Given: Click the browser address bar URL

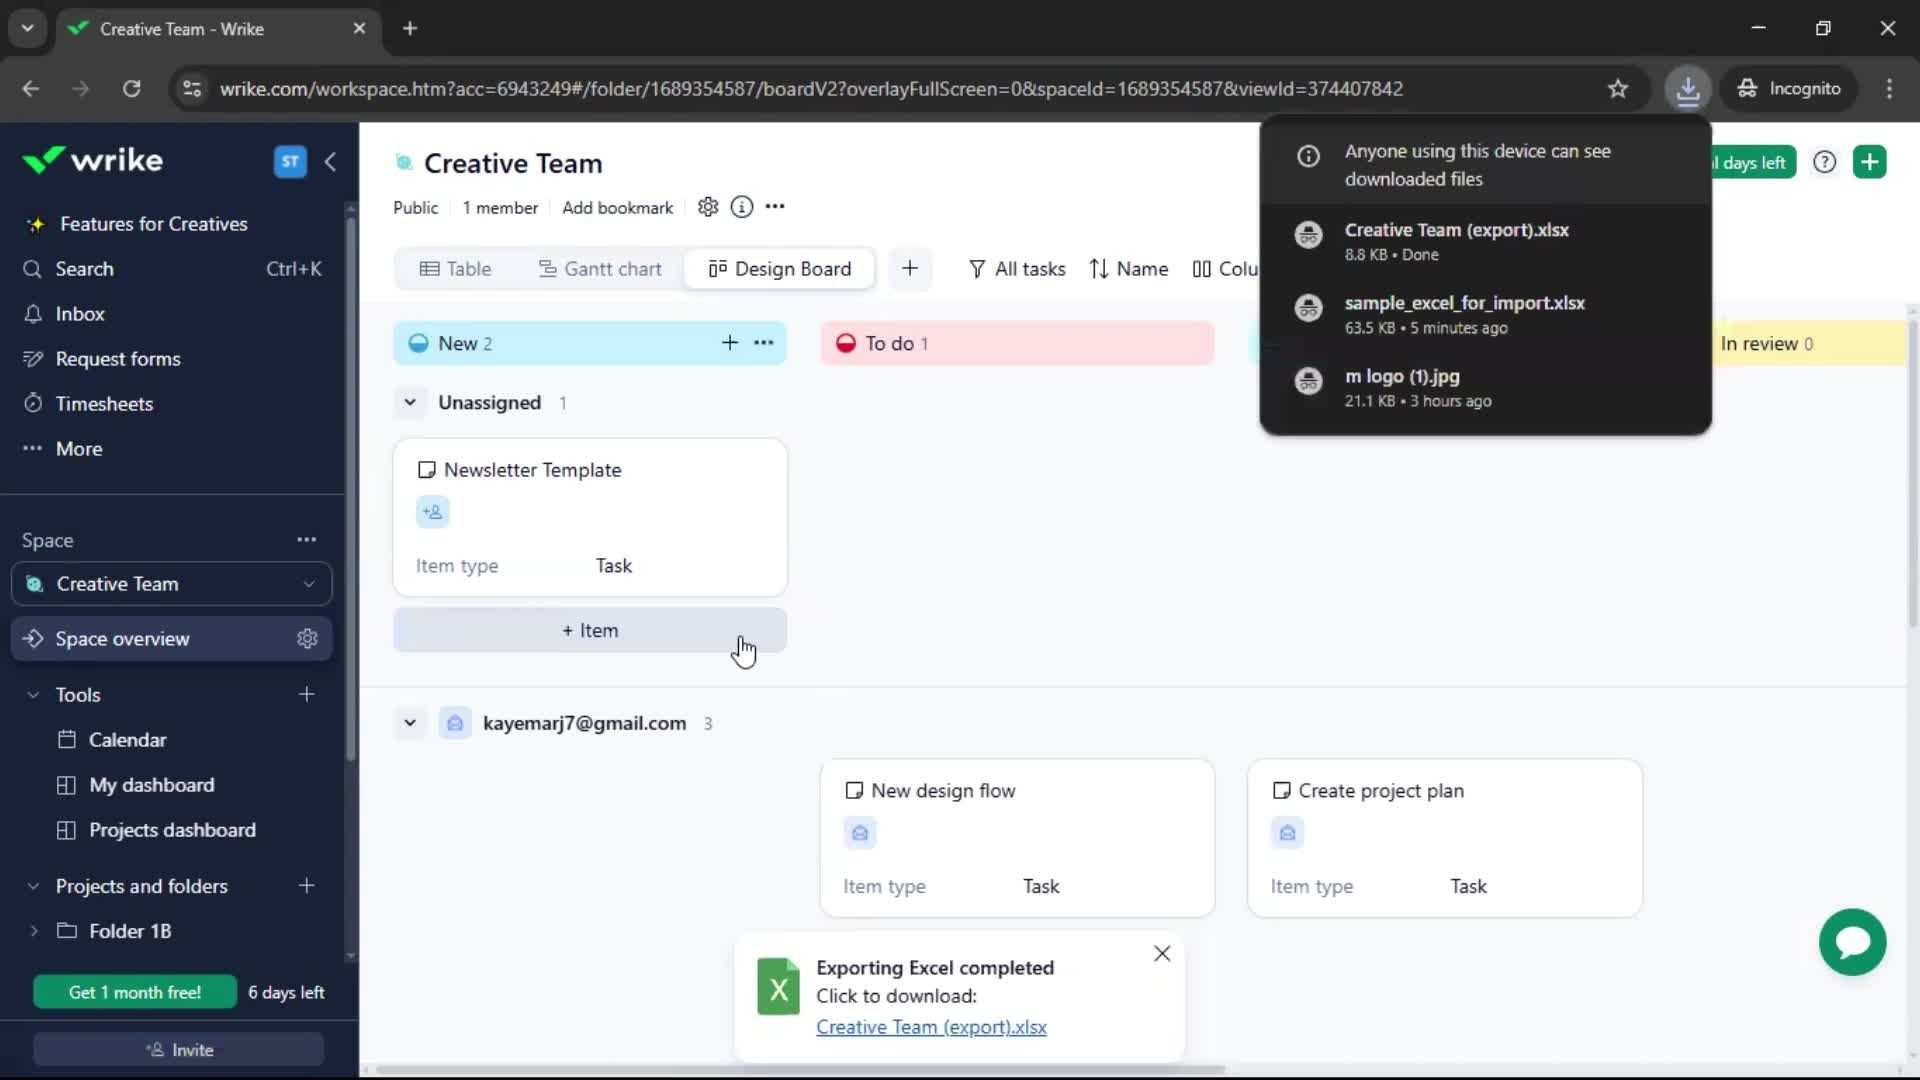Looking at the screenshot, I should point(811,89).
